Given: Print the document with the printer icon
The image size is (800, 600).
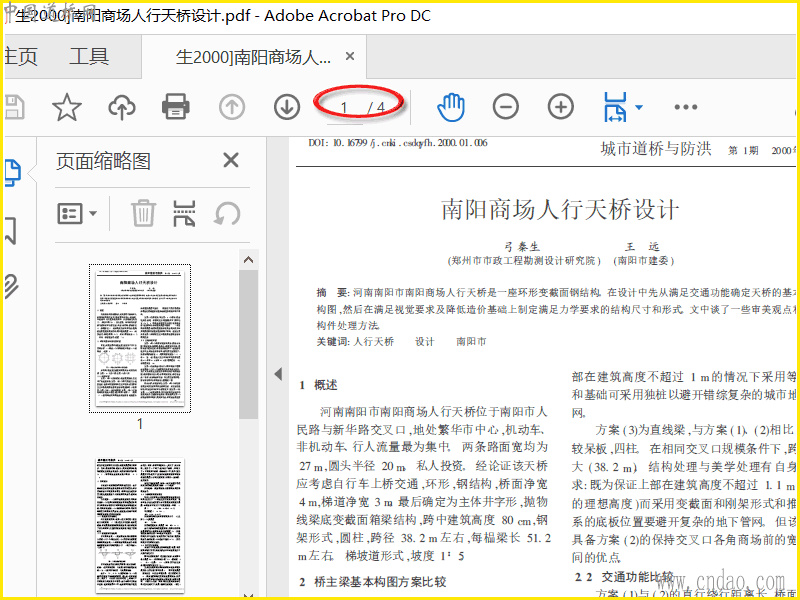Looking at the screenshot, I should [x=176, y=107].
